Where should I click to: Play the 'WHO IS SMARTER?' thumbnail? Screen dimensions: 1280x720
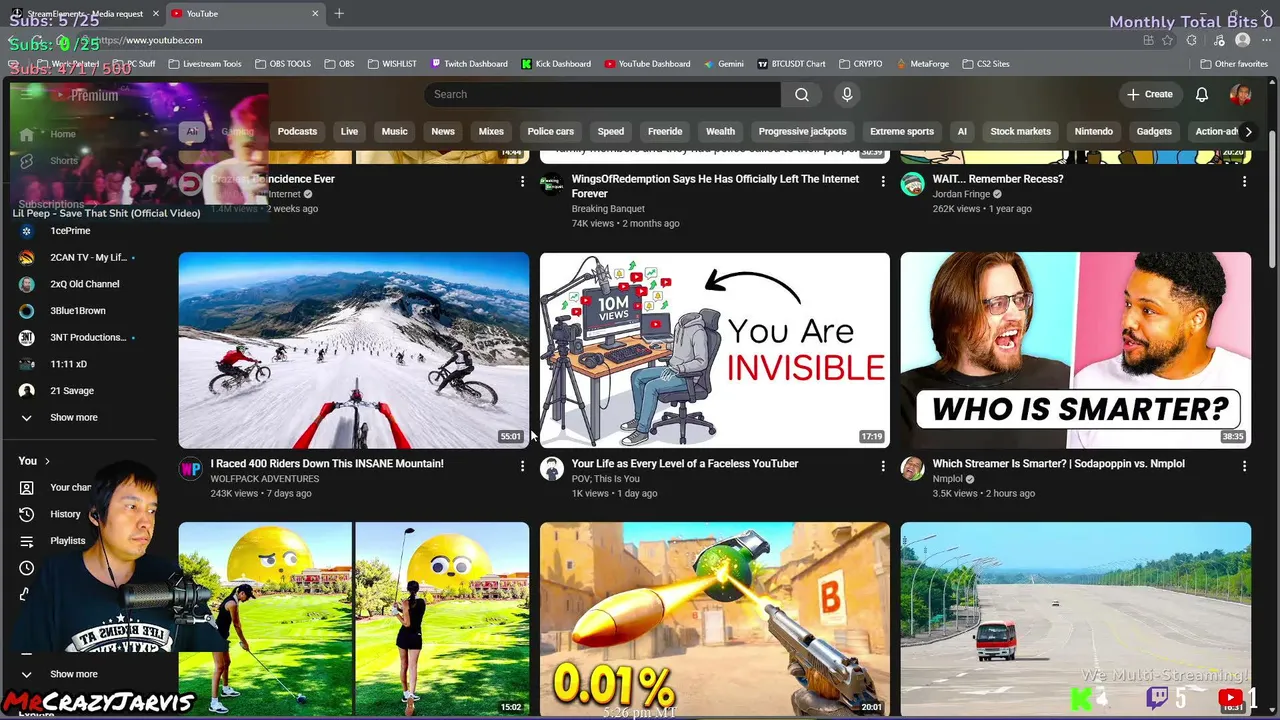(x=1076, y=350)
